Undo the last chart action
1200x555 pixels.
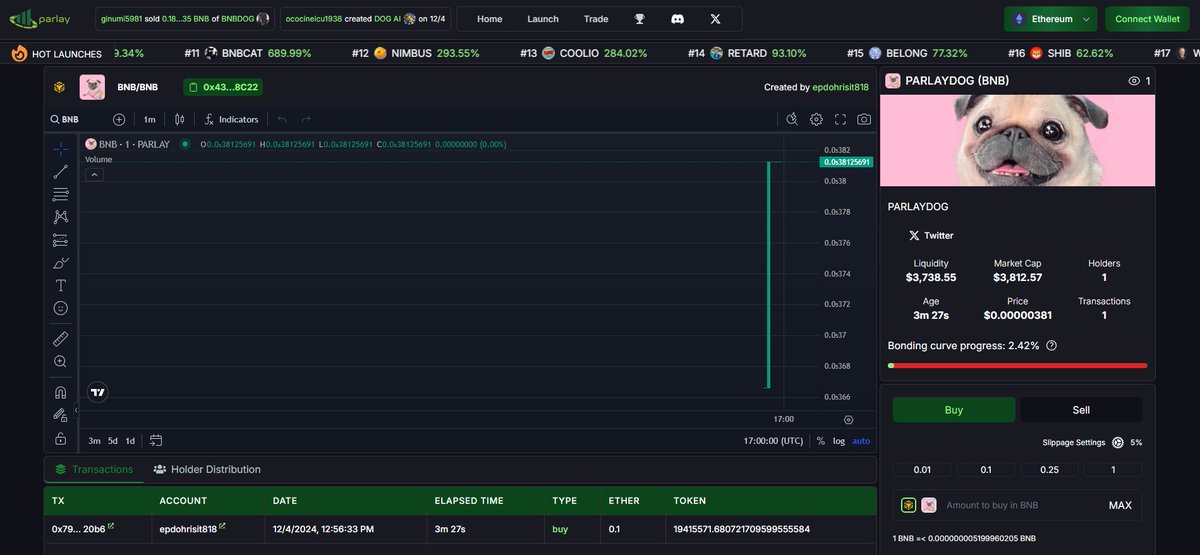pos(283,119)
